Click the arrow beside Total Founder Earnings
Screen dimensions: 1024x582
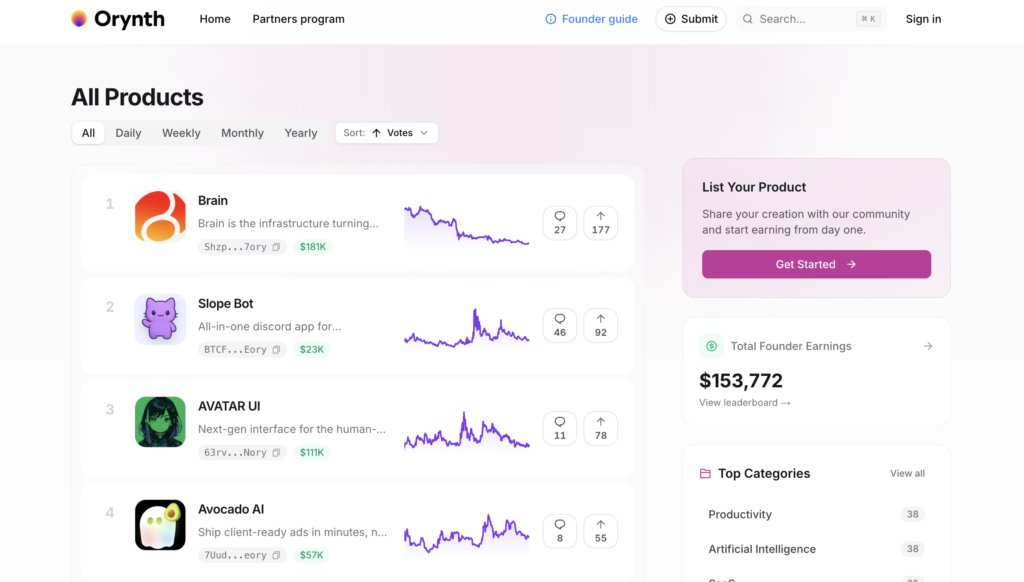point(927,346)
